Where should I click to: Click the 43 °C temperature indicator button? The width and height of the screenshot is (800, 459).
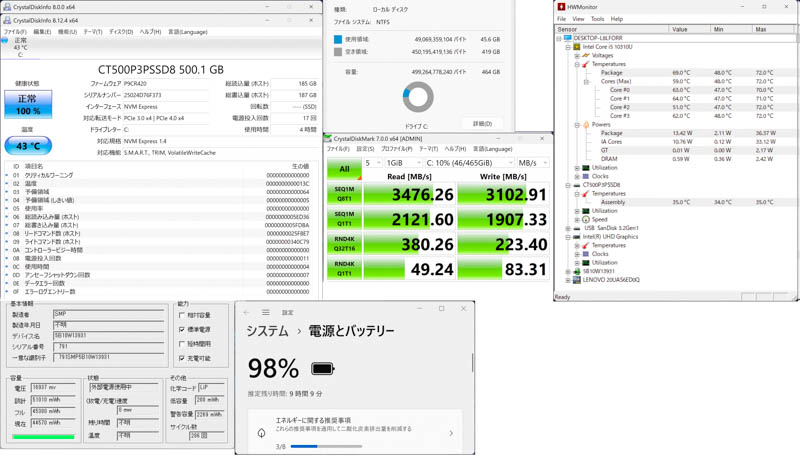click(x=28, y=146)
